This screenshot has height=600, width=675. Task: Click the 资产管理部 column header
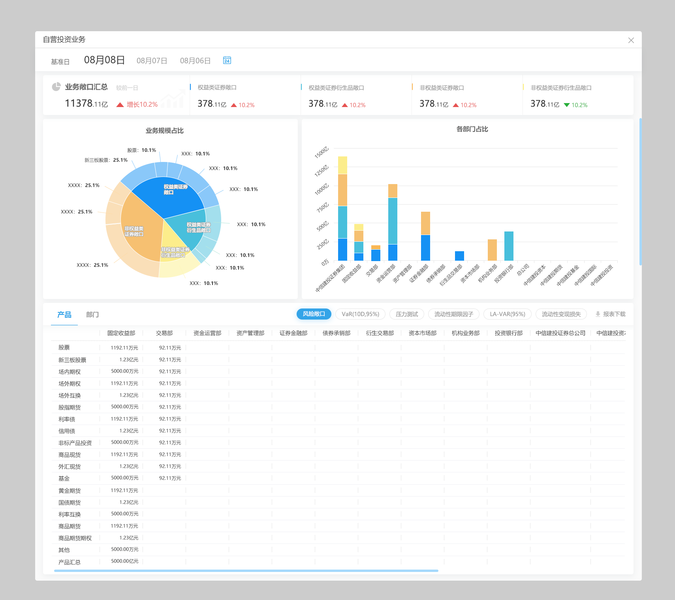point(250,333)
